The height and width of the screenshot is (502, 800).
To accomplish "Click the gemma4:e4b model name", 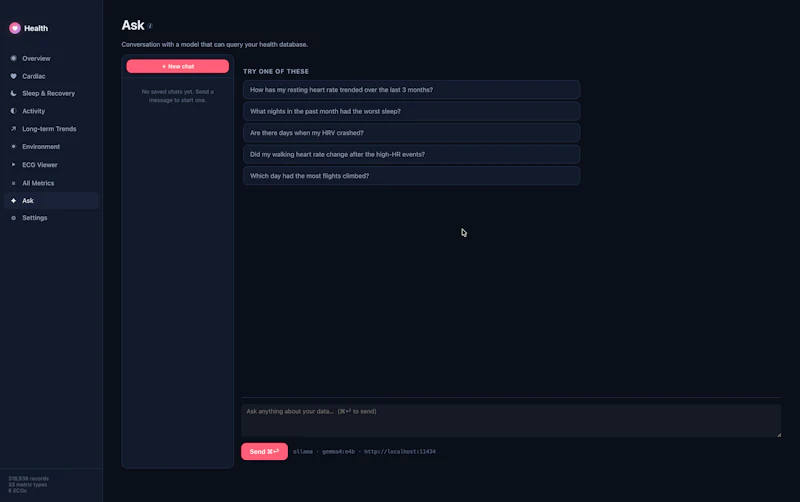I will coord(338,451).
